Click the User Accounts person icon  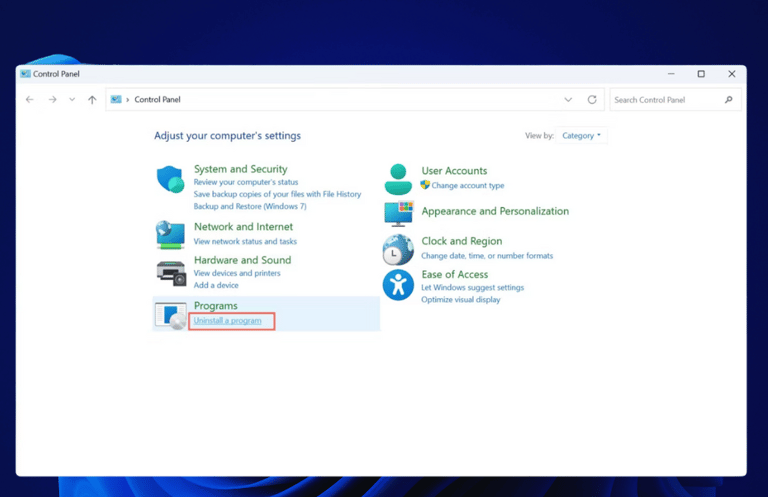tap(398, 179)
